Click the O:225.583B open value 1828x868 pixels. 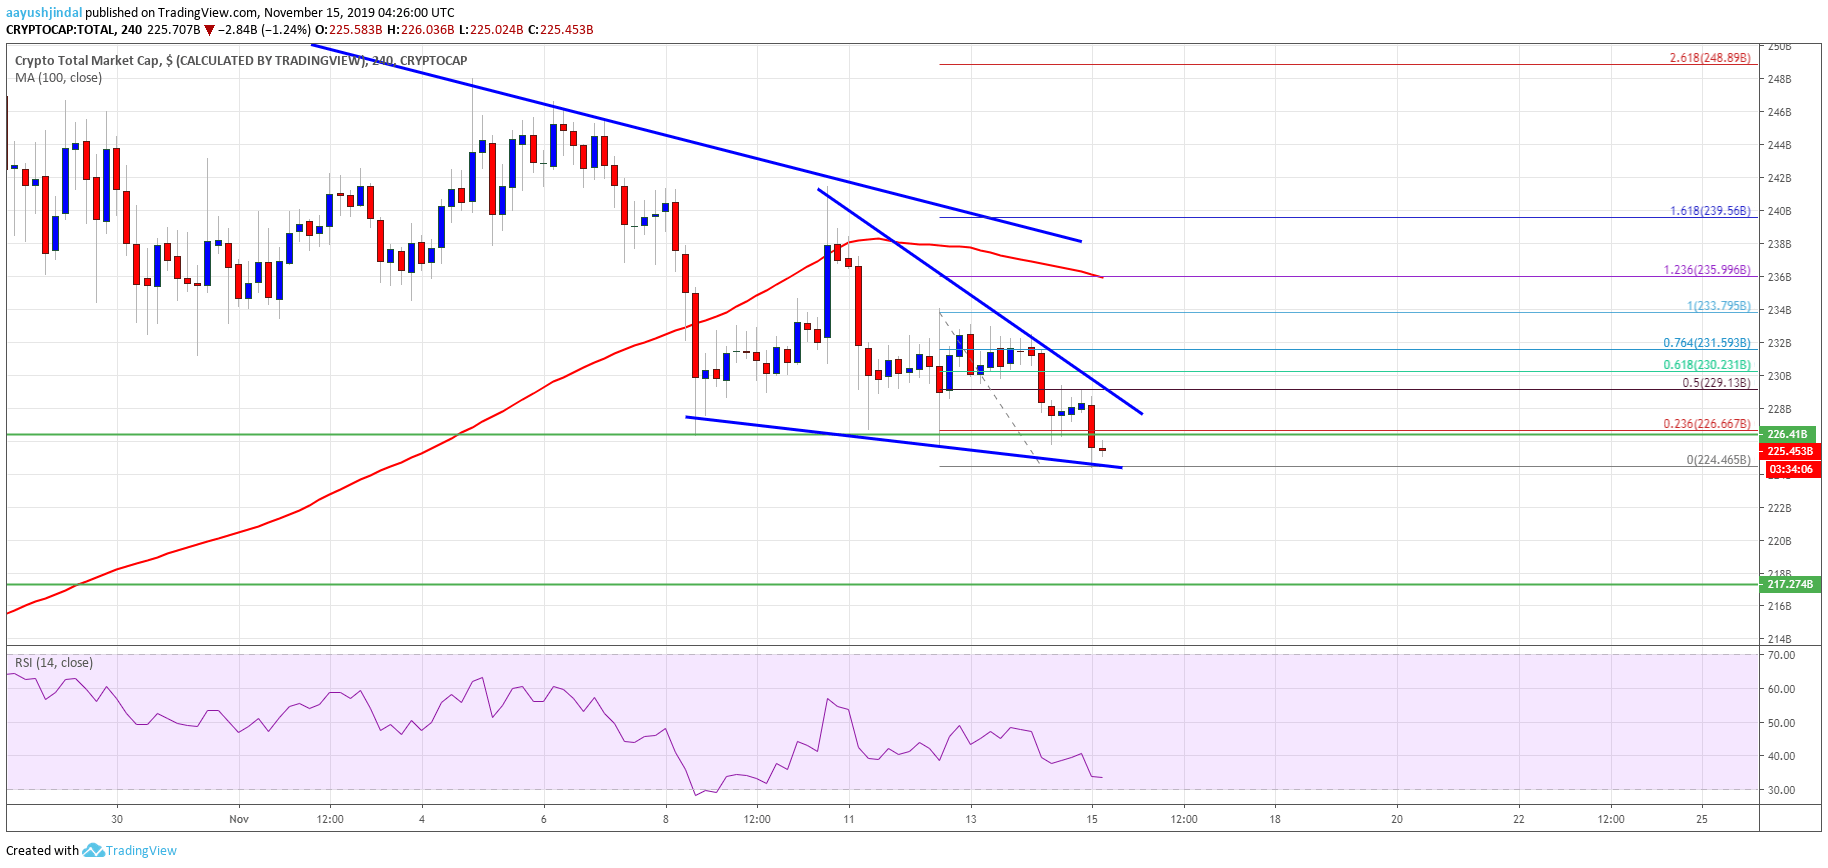pos(349,30)
